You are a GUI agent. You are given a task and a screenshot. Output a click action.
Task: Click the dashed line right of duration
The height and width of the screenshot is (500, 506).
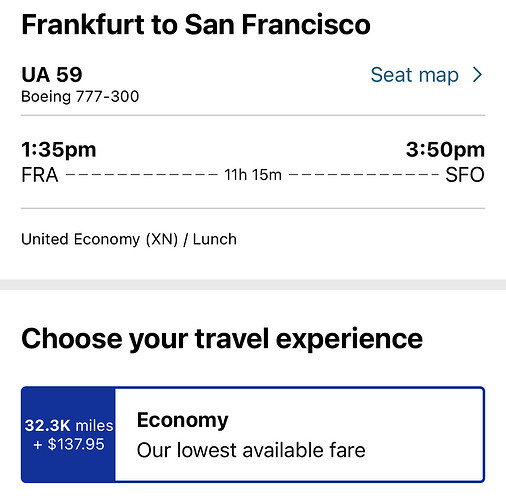coord(364,174)
